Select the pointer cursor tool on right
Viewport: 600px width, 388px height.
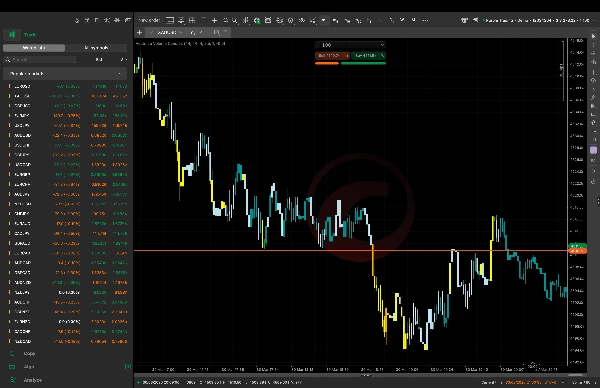click(593, 36)
